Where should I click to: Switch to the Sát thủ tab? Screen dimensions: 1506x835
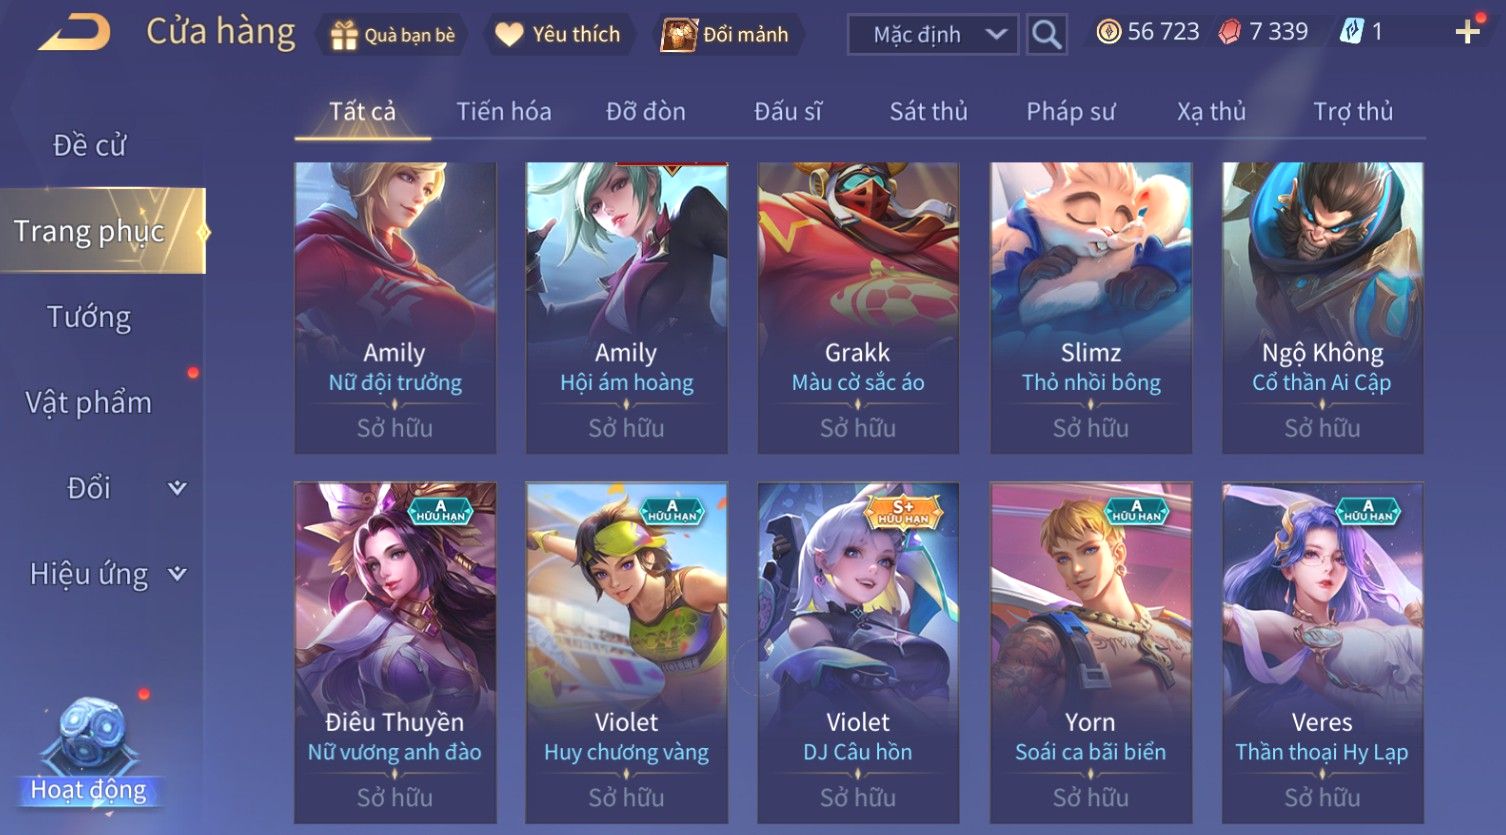928,111
